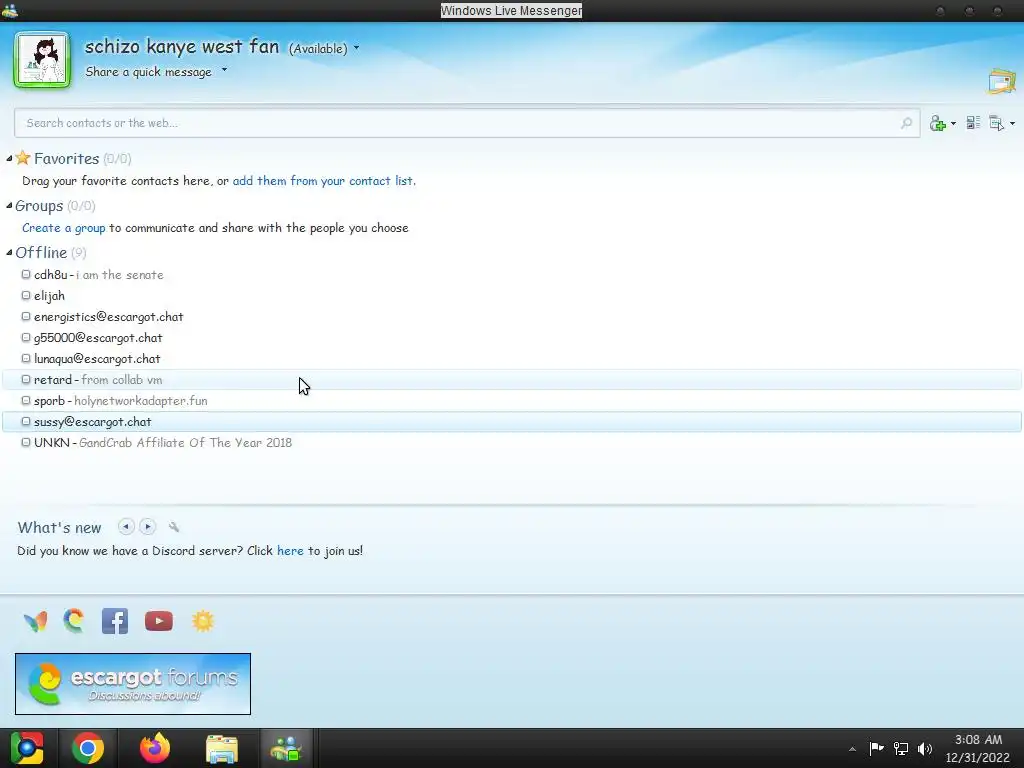This screenshot has width=1024, height=768.
Task: Click the volume speaker tray icon
Action: (x=925, y=748)
